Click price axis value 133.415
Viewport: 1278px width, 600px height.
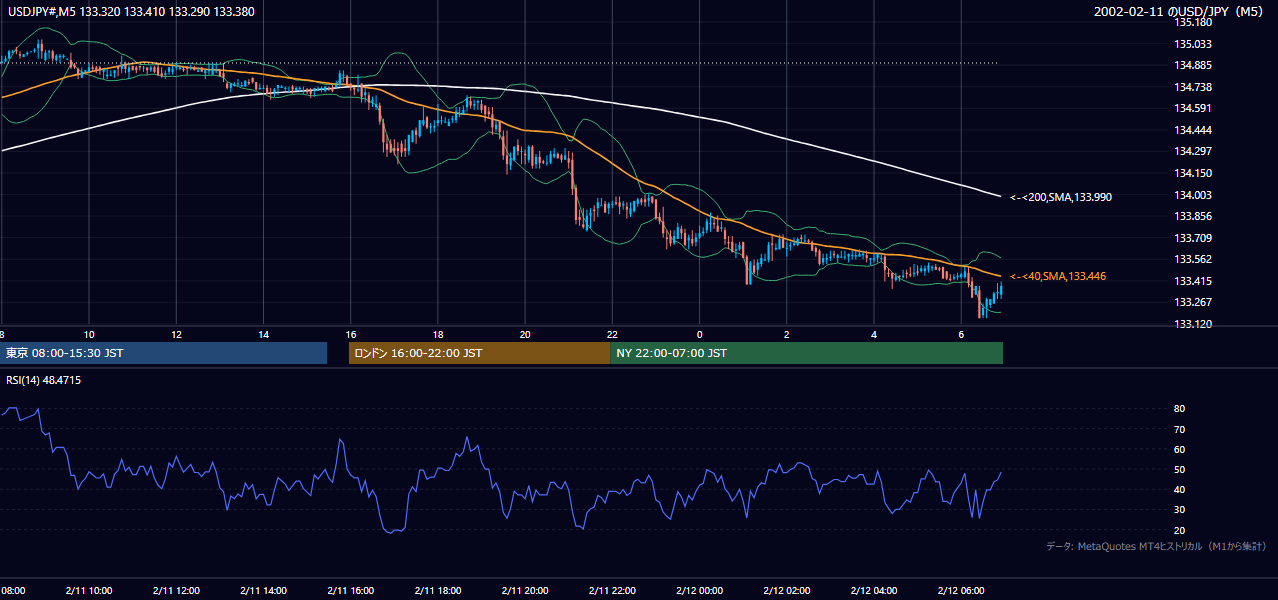tap(1192, 282)
